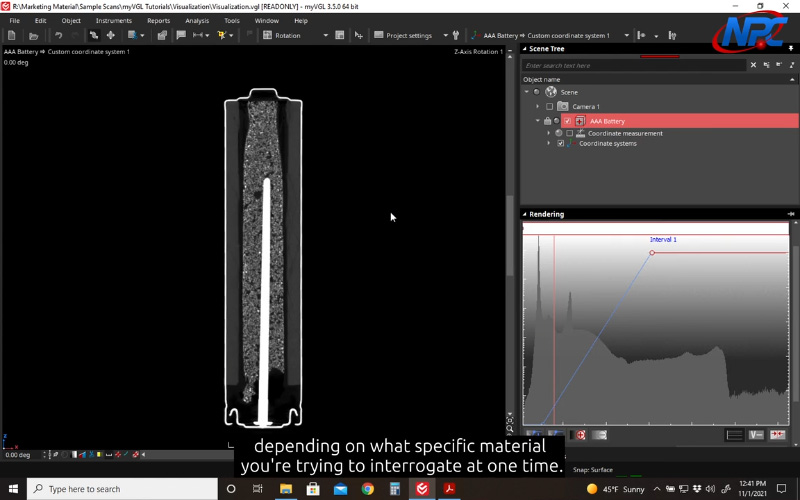This screenshot has height=500, width=800.
Task: Click the Object name column header
Action: (656, 79)
